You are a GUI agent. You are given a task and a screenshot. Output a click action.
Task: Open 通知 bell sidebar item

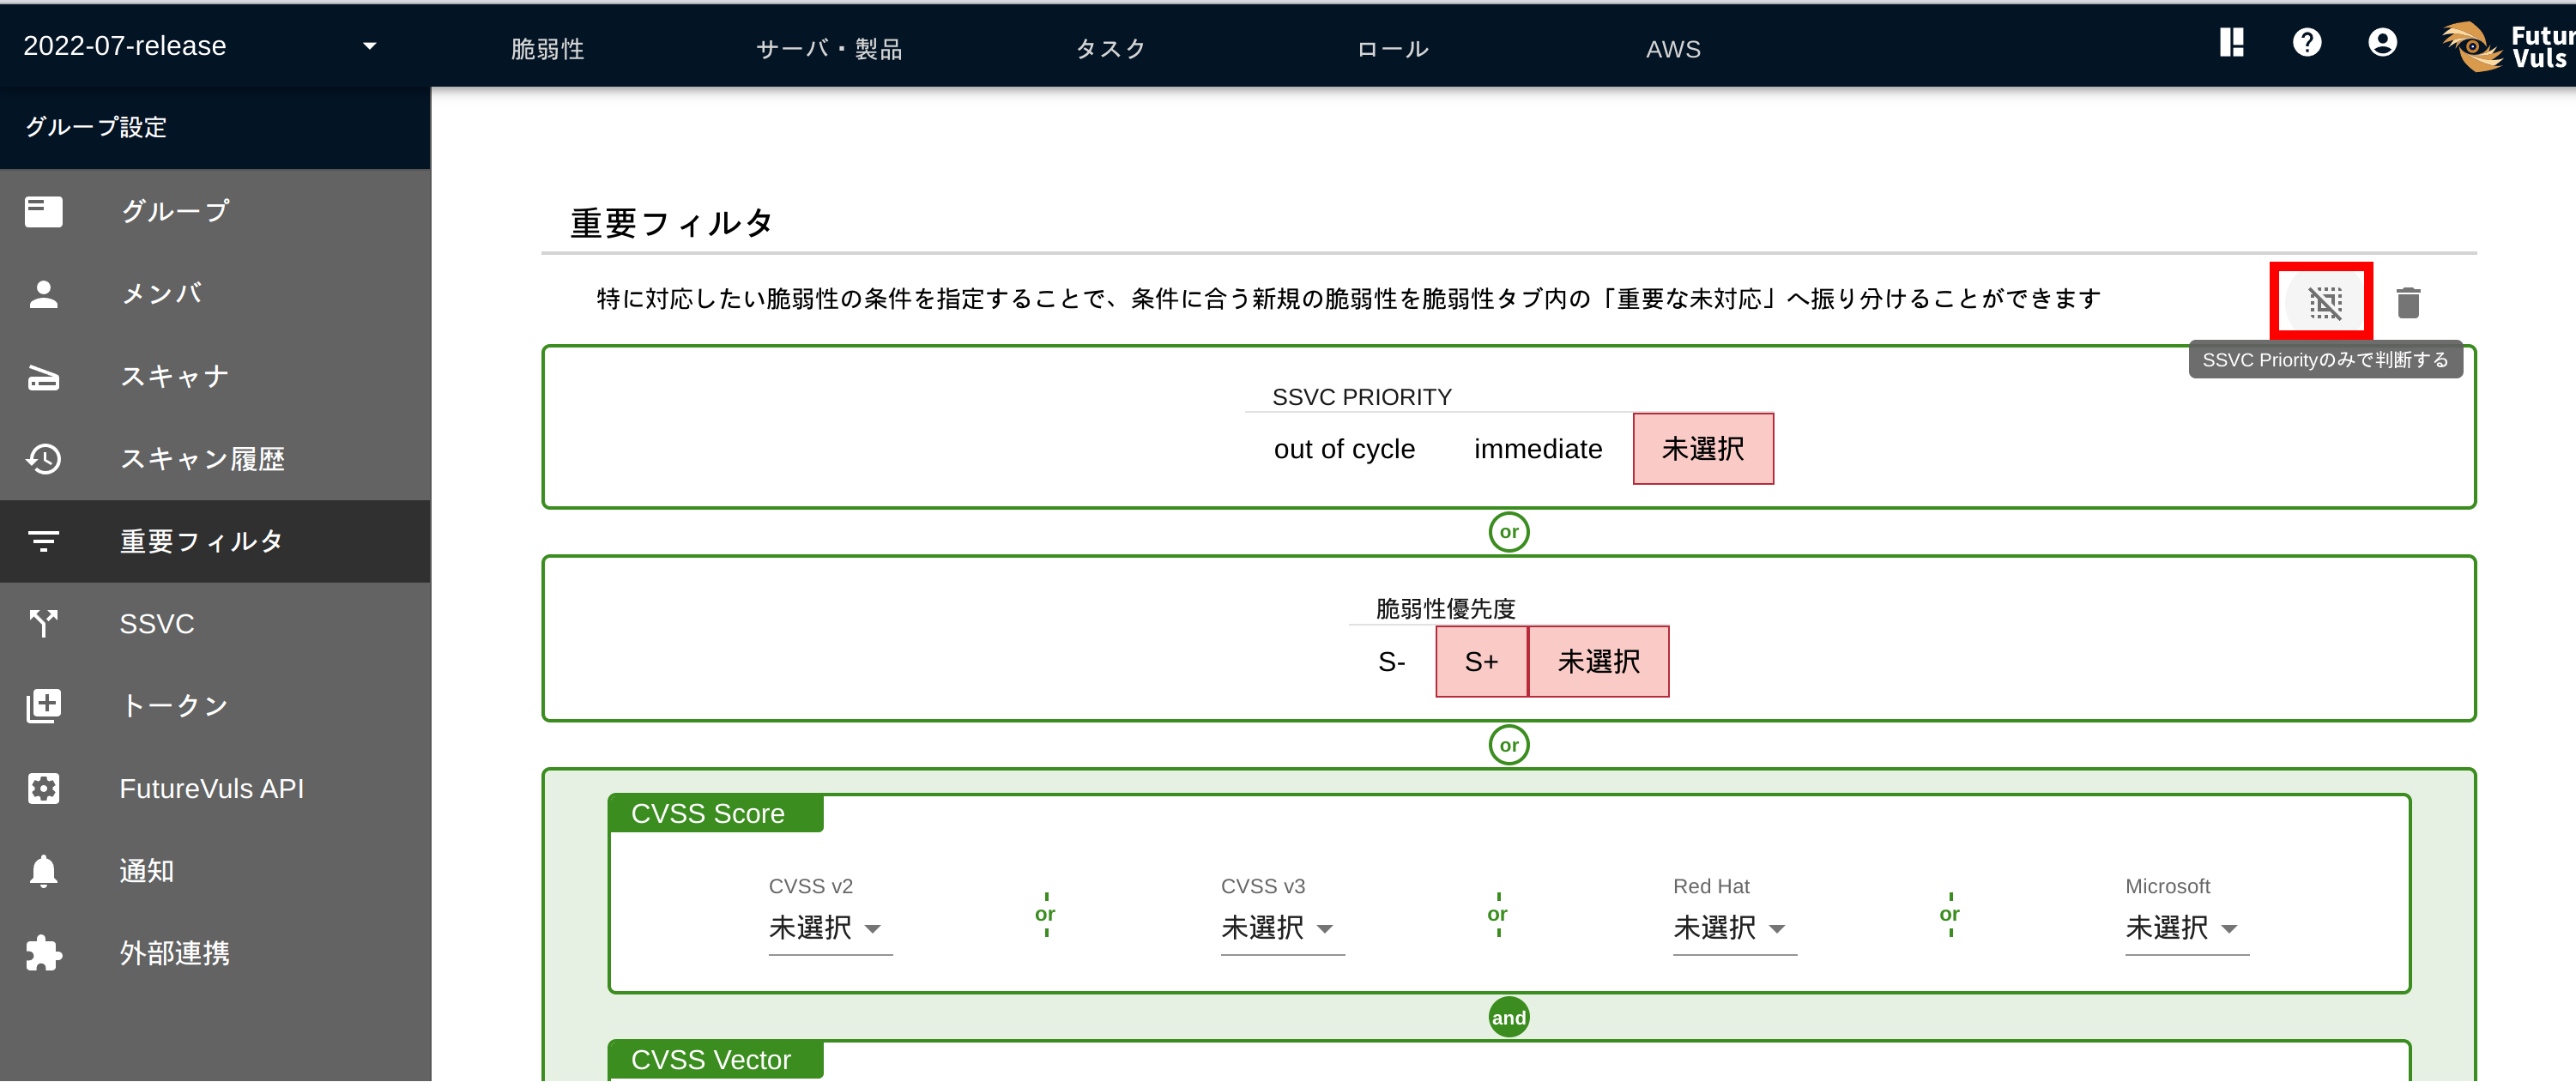point(146,871)
